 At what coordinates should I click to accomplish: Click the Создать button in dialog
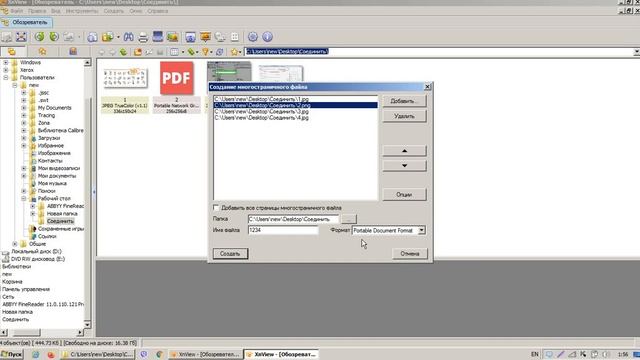point(230,253)
